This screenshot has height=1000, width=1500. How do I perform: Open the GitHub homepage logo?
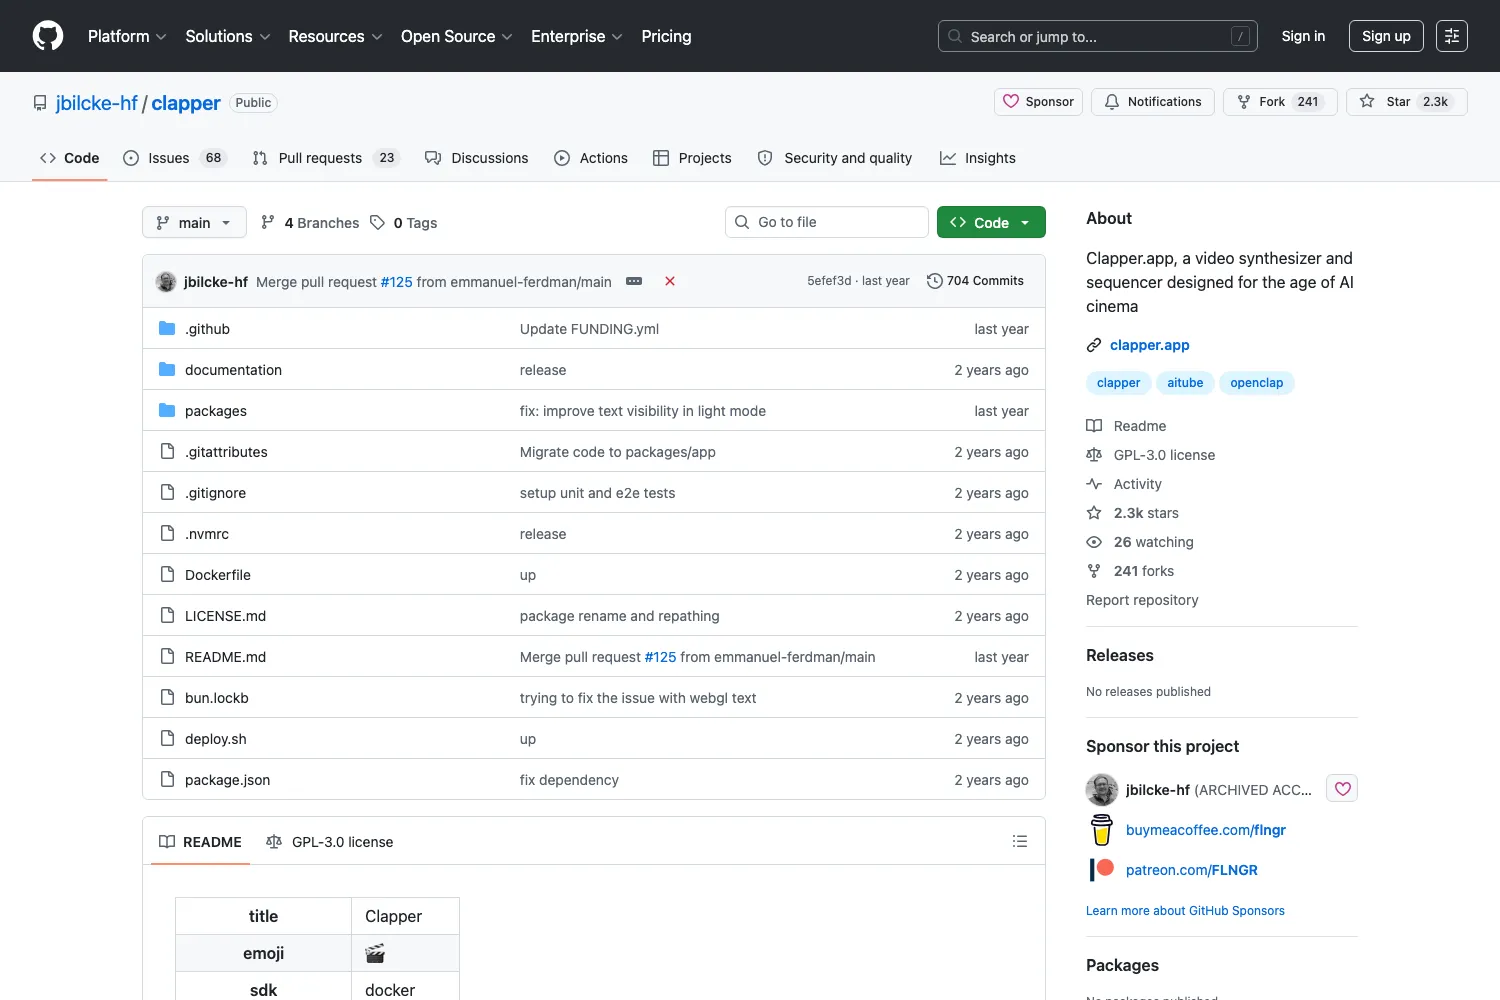[48, 36]
